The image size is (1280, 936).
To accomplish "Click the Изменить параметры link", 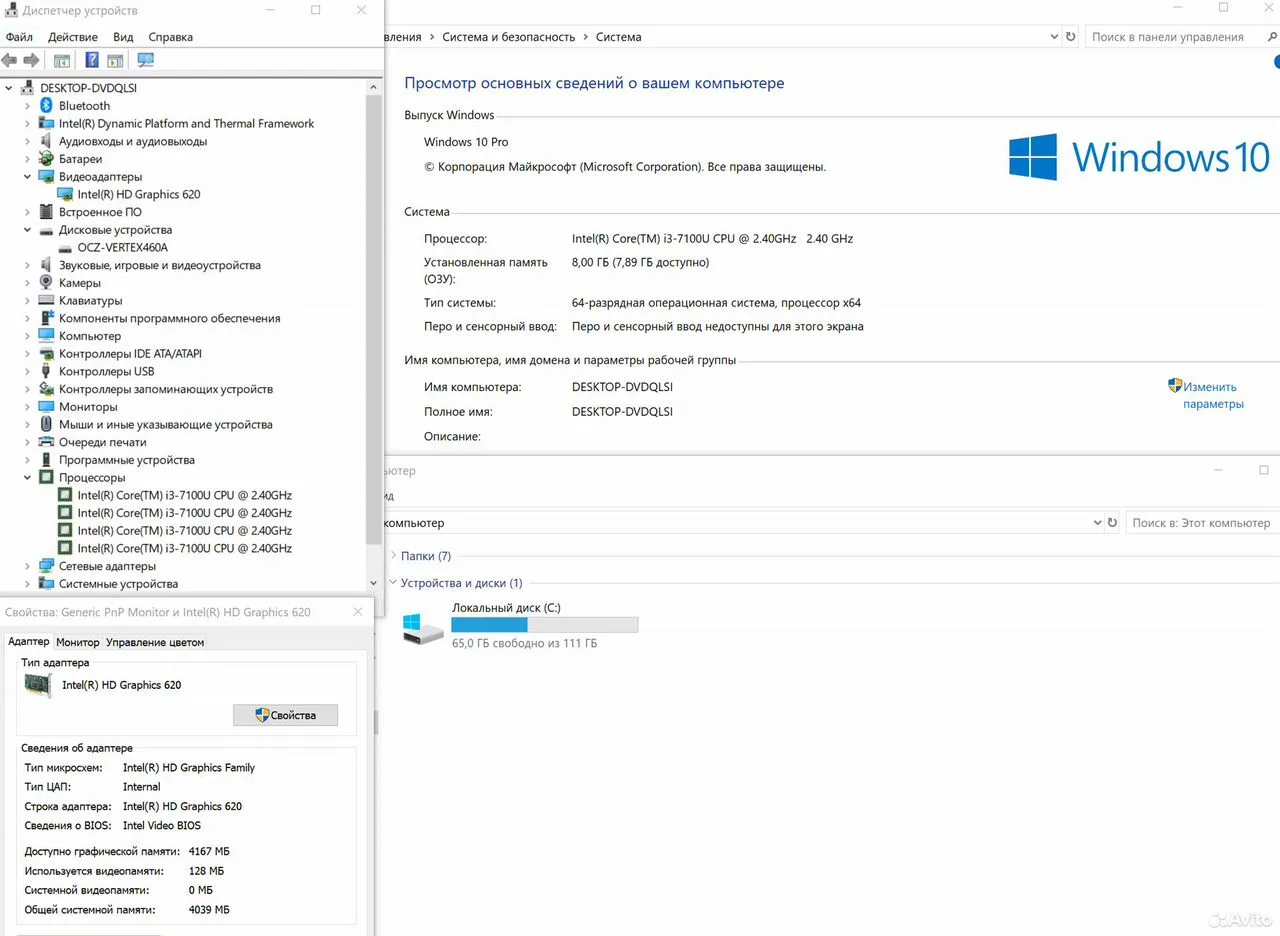I will [1212, 395].
